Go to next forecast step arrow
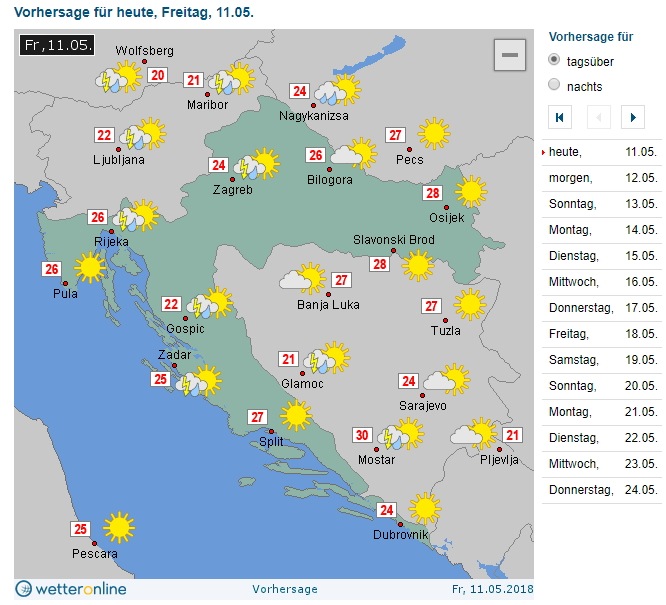The image size is (666, 605). [631, 117]
